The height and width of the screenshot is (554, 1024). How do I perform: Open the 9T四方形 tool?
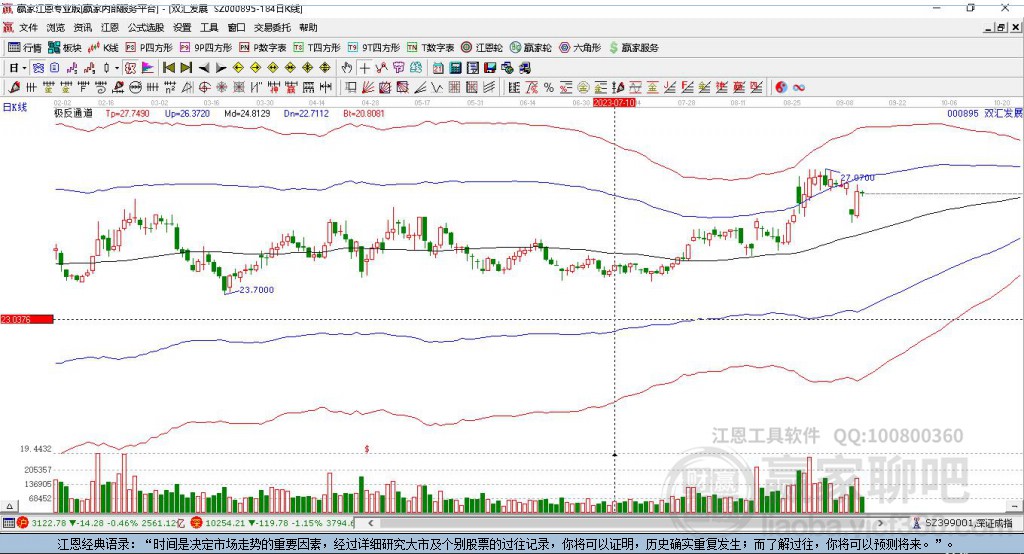pyautogui.click(x=374, y=48)
